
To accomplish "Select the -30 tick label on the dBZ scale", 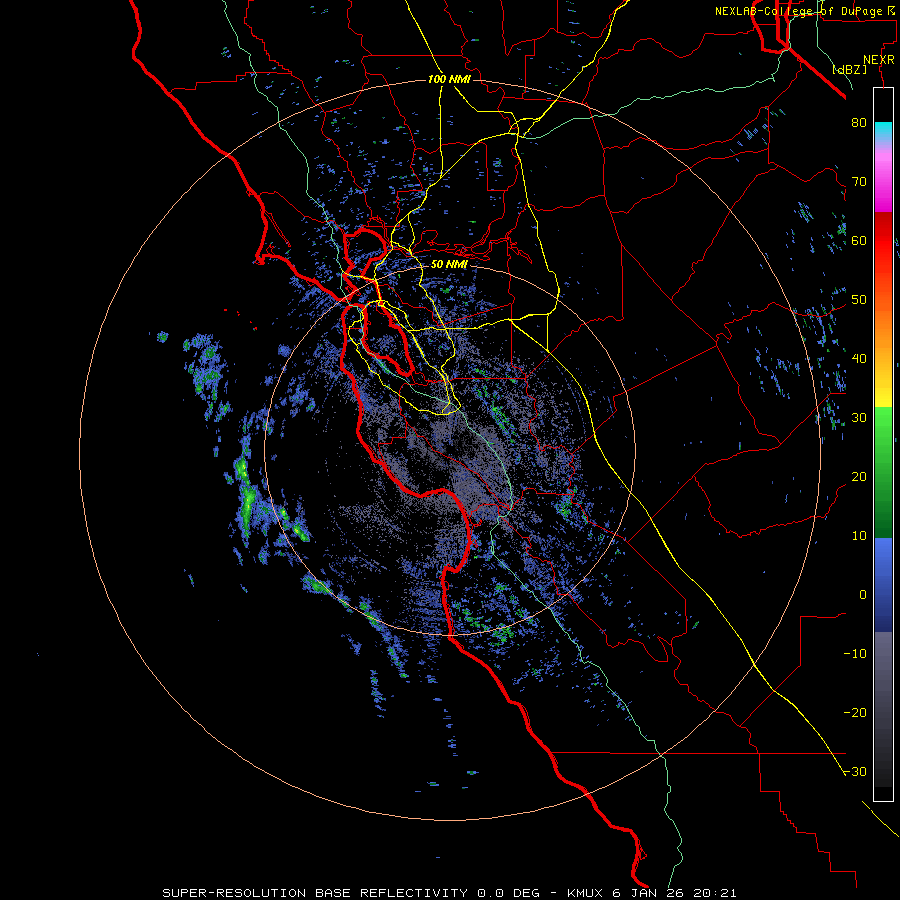I will pyautogui.click(x=855, y=772).
